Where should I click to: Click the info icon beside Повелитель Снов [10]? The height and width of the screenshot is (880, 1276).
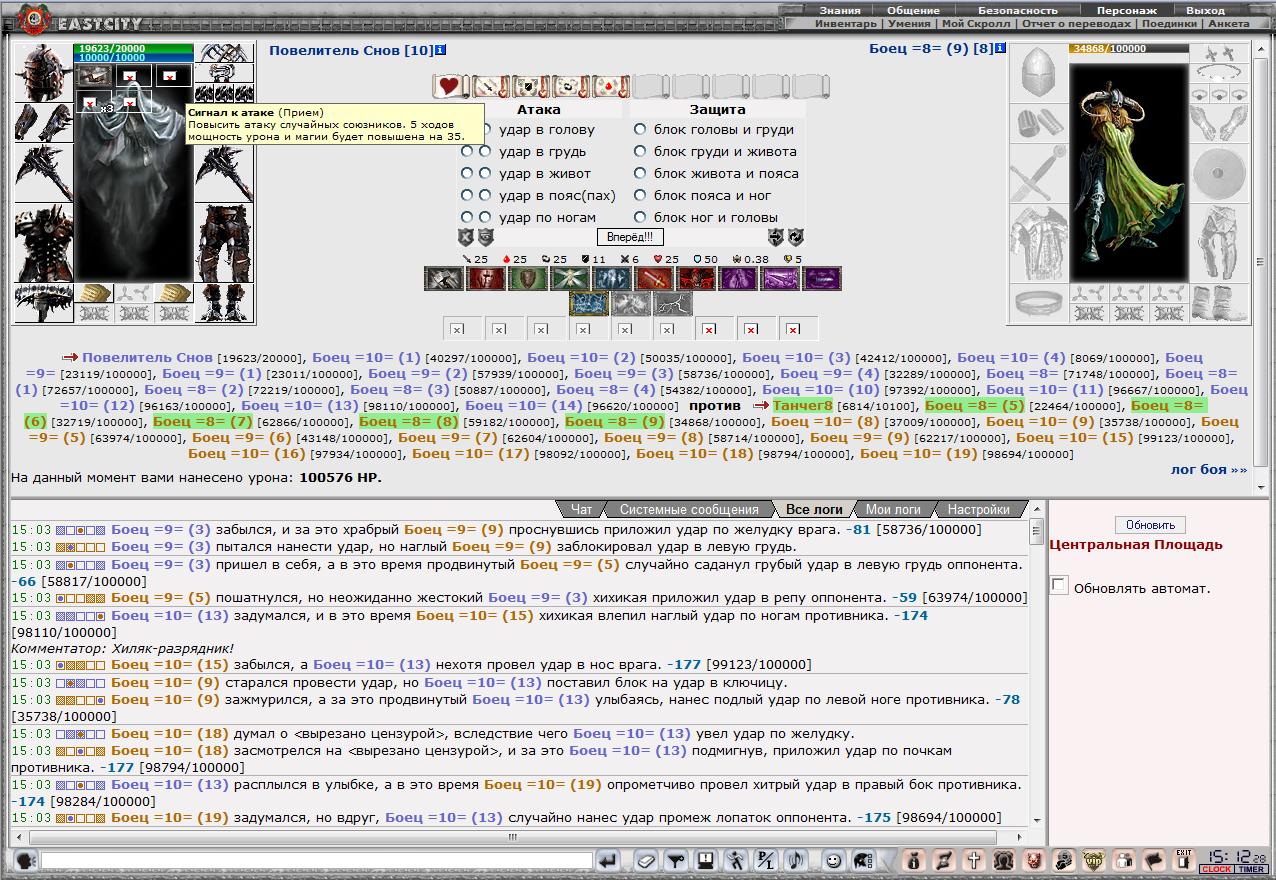coord(441,49)
